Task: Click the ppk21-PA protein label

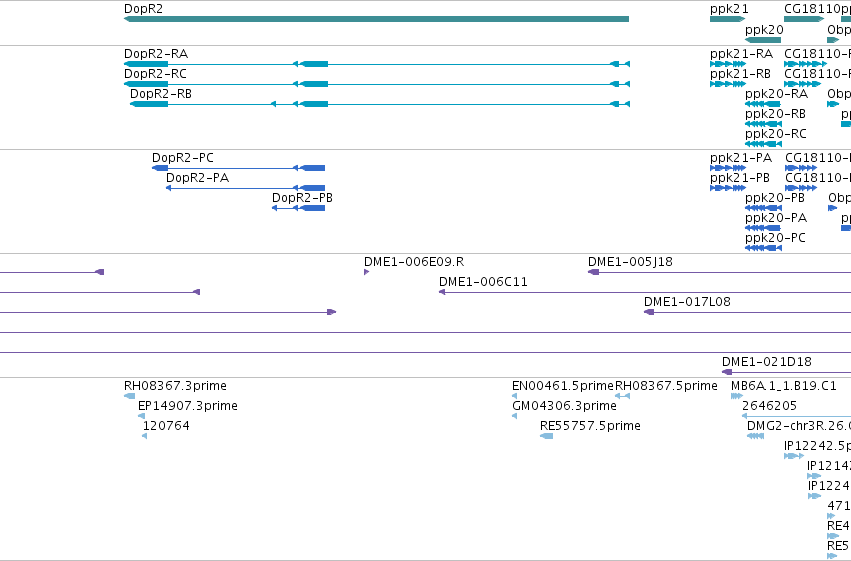Action: coord(741,158)
